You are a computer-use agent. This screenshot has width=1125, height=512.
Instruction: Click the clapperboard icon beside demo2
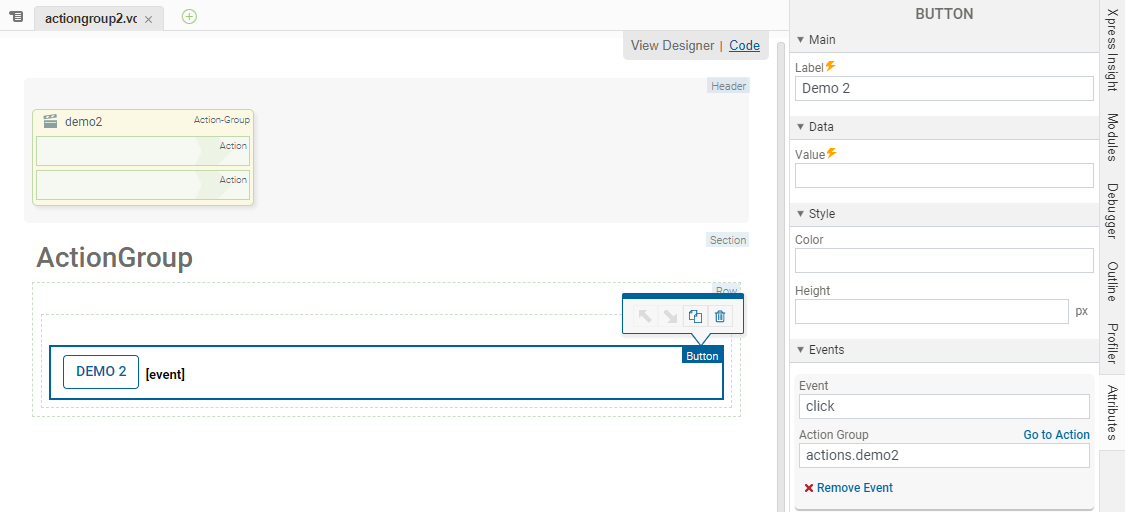pos(50,122)
